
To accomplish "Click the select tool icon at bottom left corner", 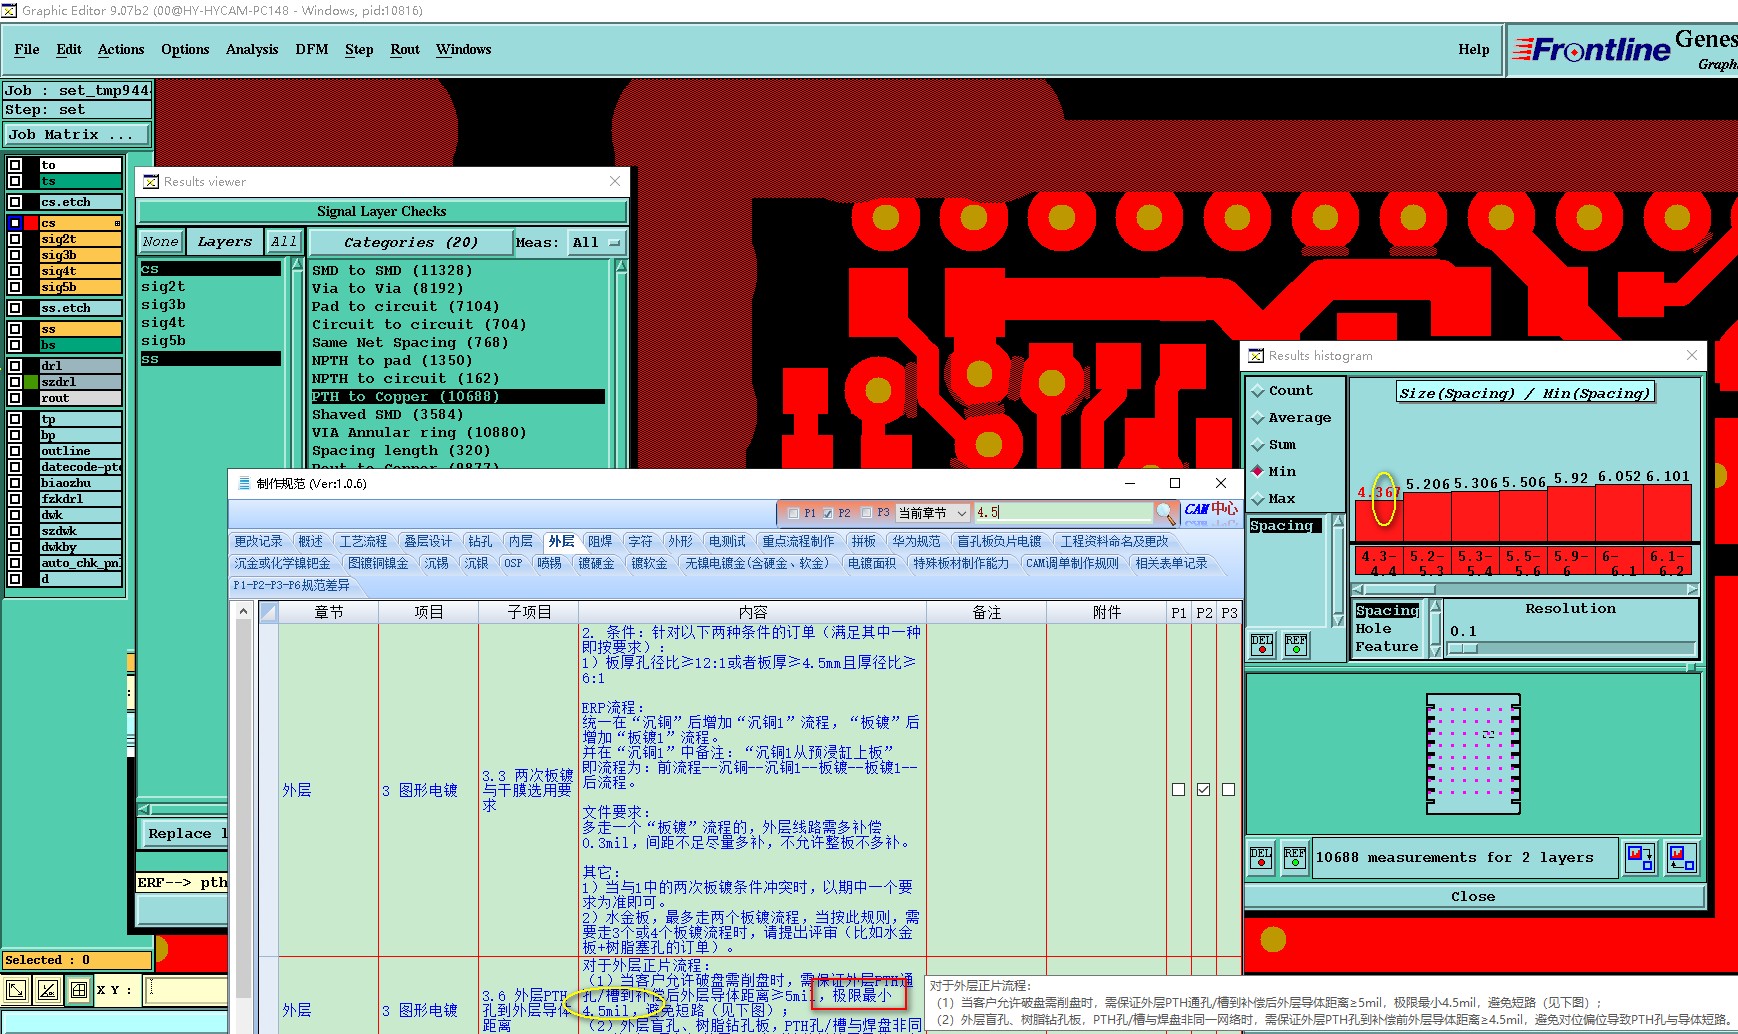I will click(x=16, y=990).
